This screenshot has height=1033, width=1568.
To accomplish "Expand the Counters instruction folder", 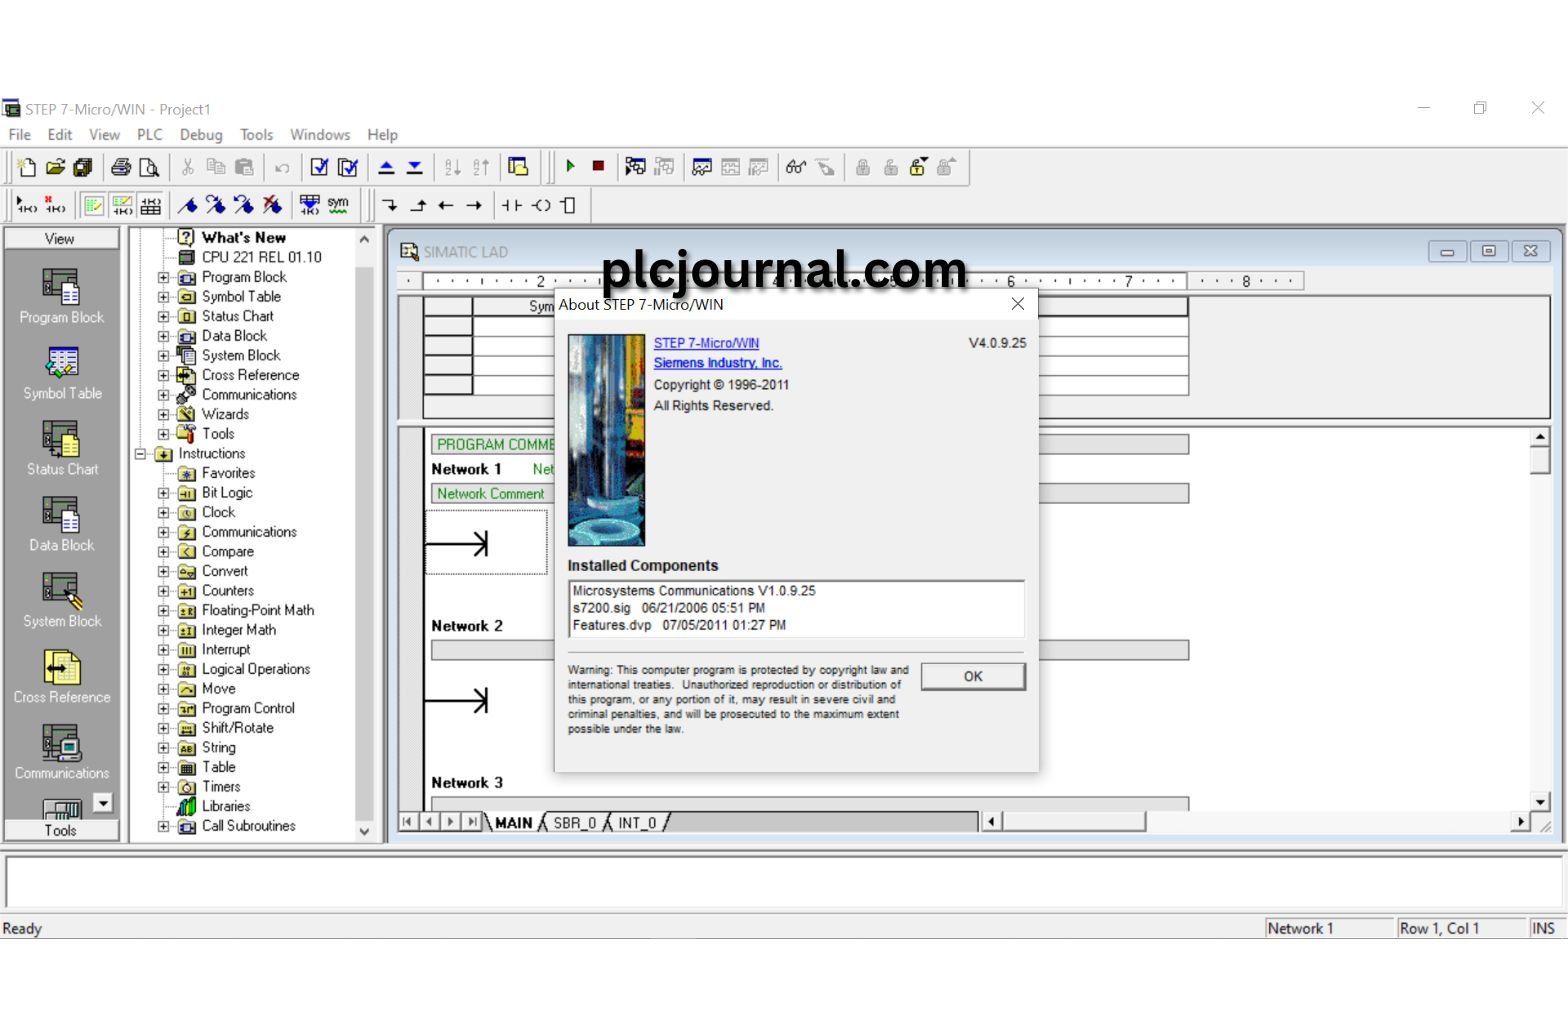I will (x=164, y=591).
